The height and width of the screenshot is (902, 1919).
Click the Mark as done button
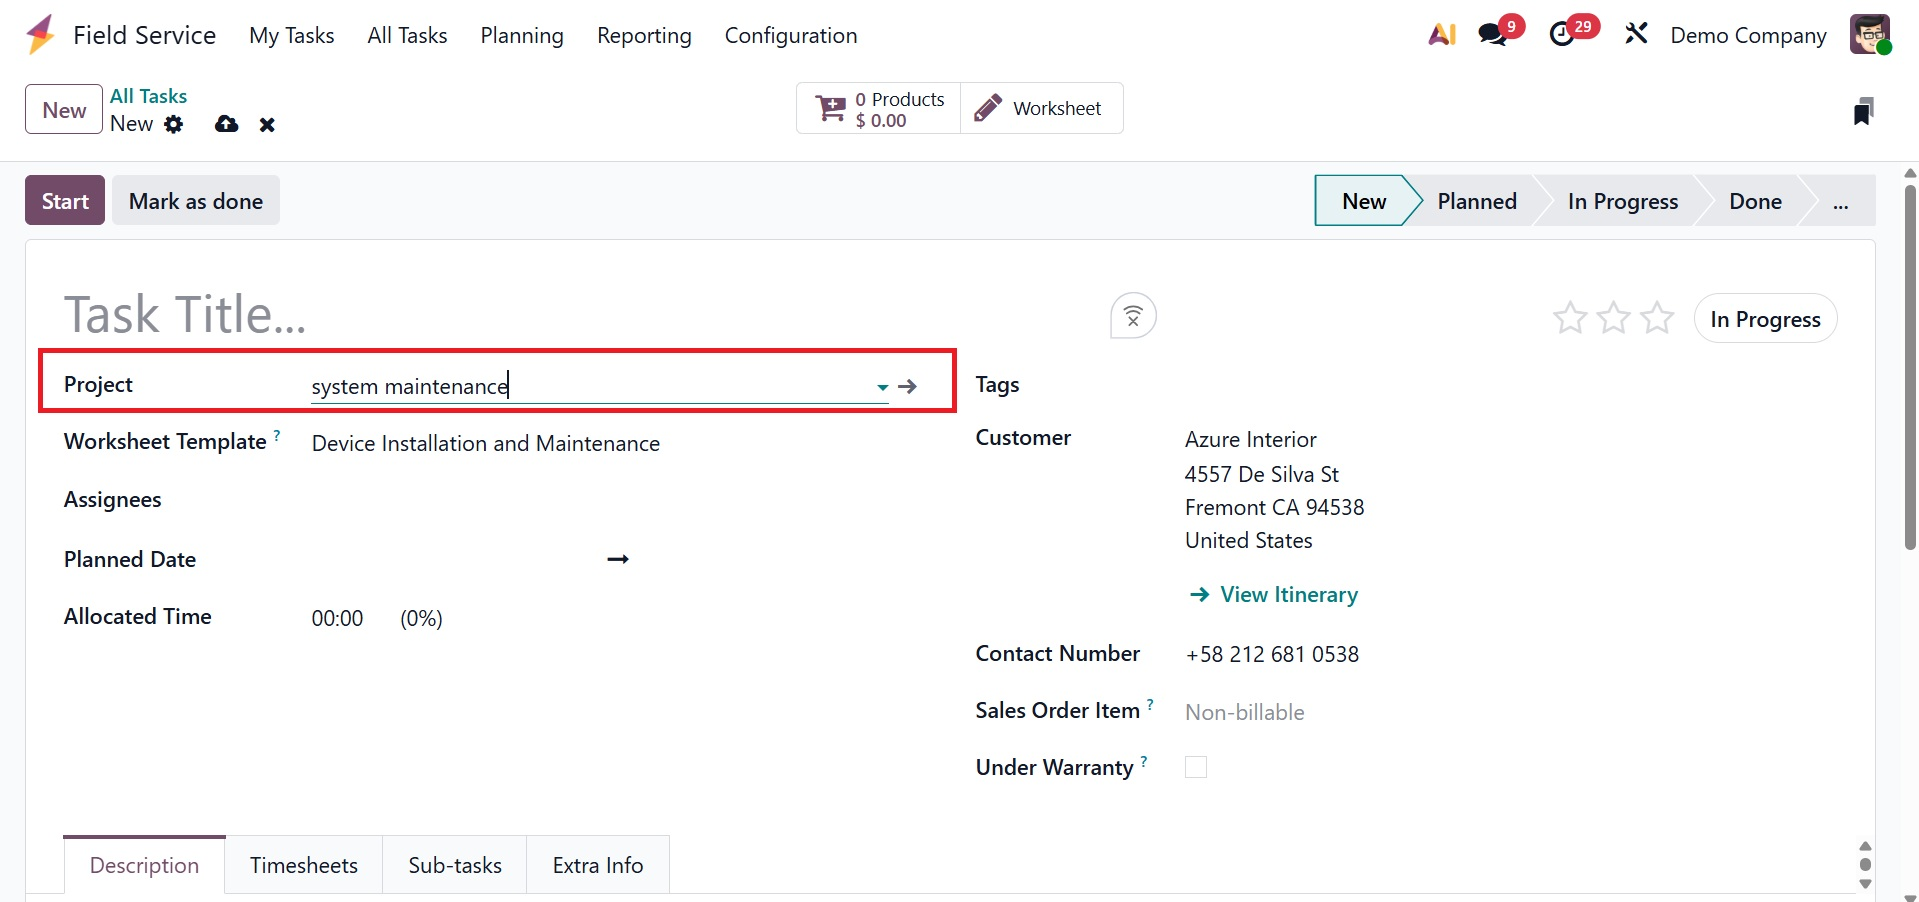click(x=196, y=201)
